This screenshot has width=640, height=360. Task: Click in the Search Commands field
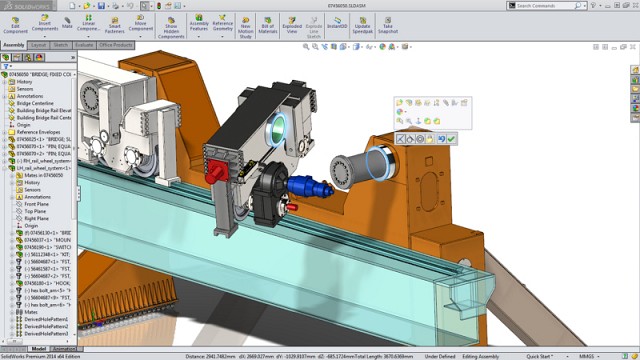[x=545, y=6]
